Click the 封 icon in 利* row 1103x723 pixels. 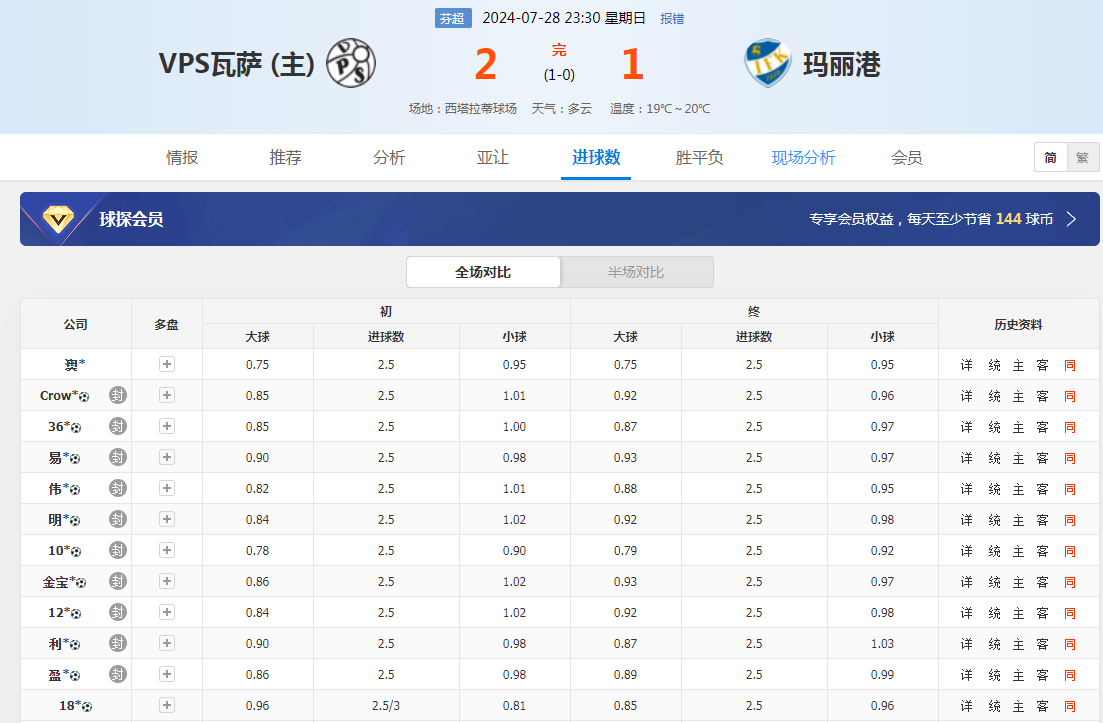click(118, 643)
